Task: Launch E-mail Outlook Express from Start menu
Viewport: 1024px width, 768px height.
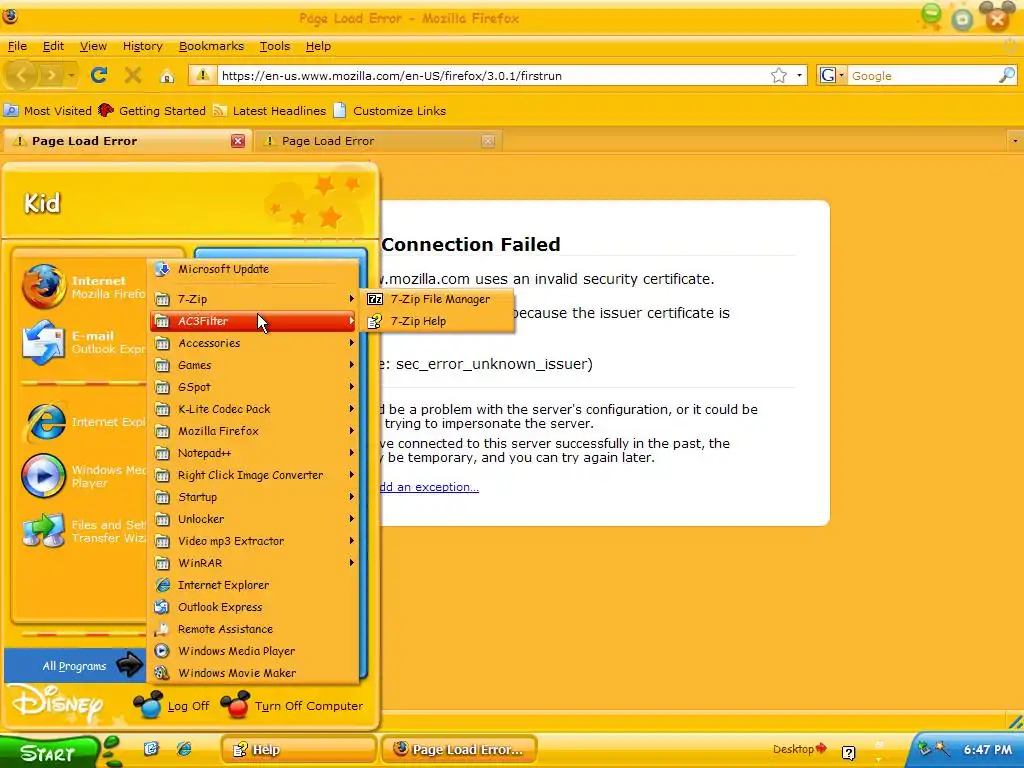Action: 82,342
